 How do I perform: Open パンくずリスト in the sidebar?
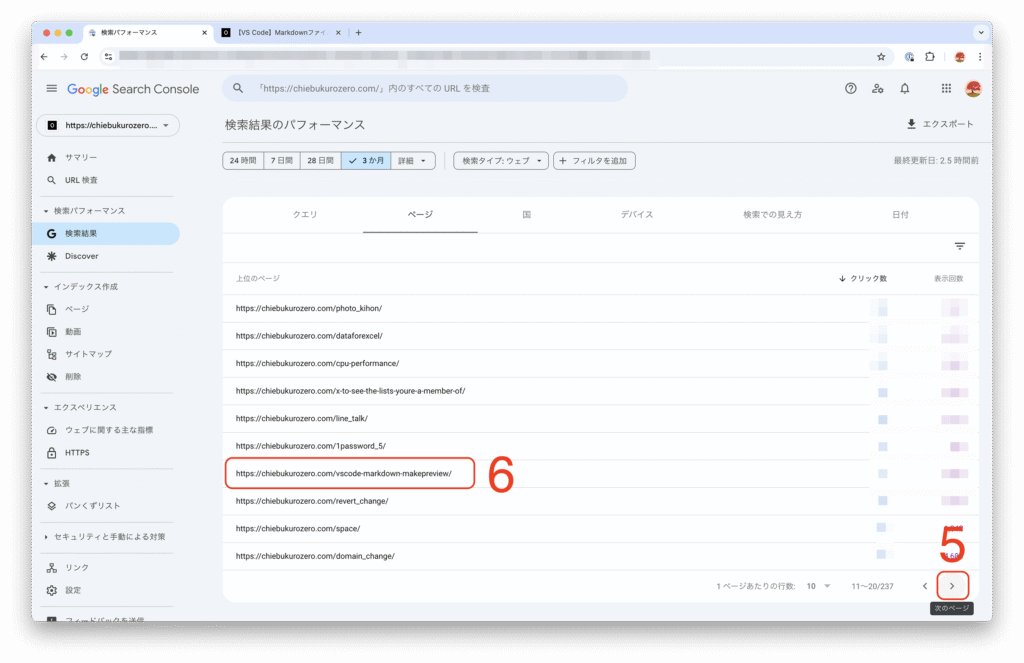pyautogui.click(x=108, y=506)
